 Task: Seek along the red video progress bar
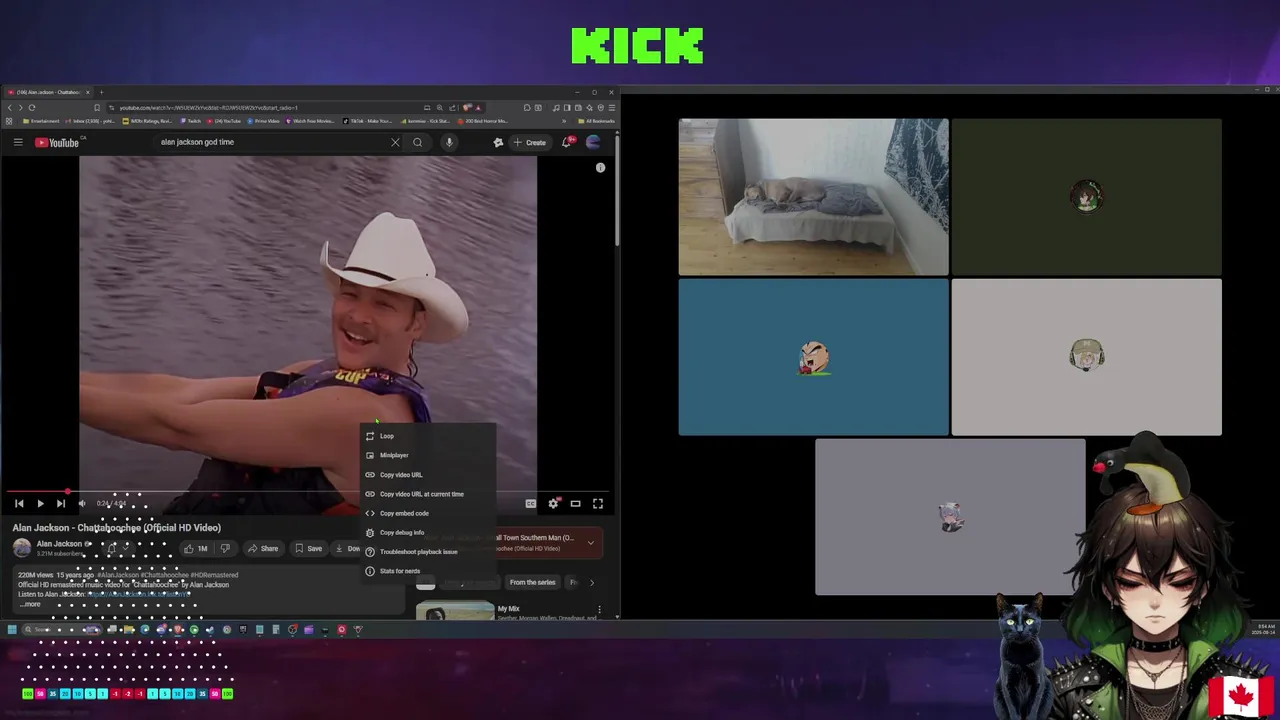click(306, 492)
